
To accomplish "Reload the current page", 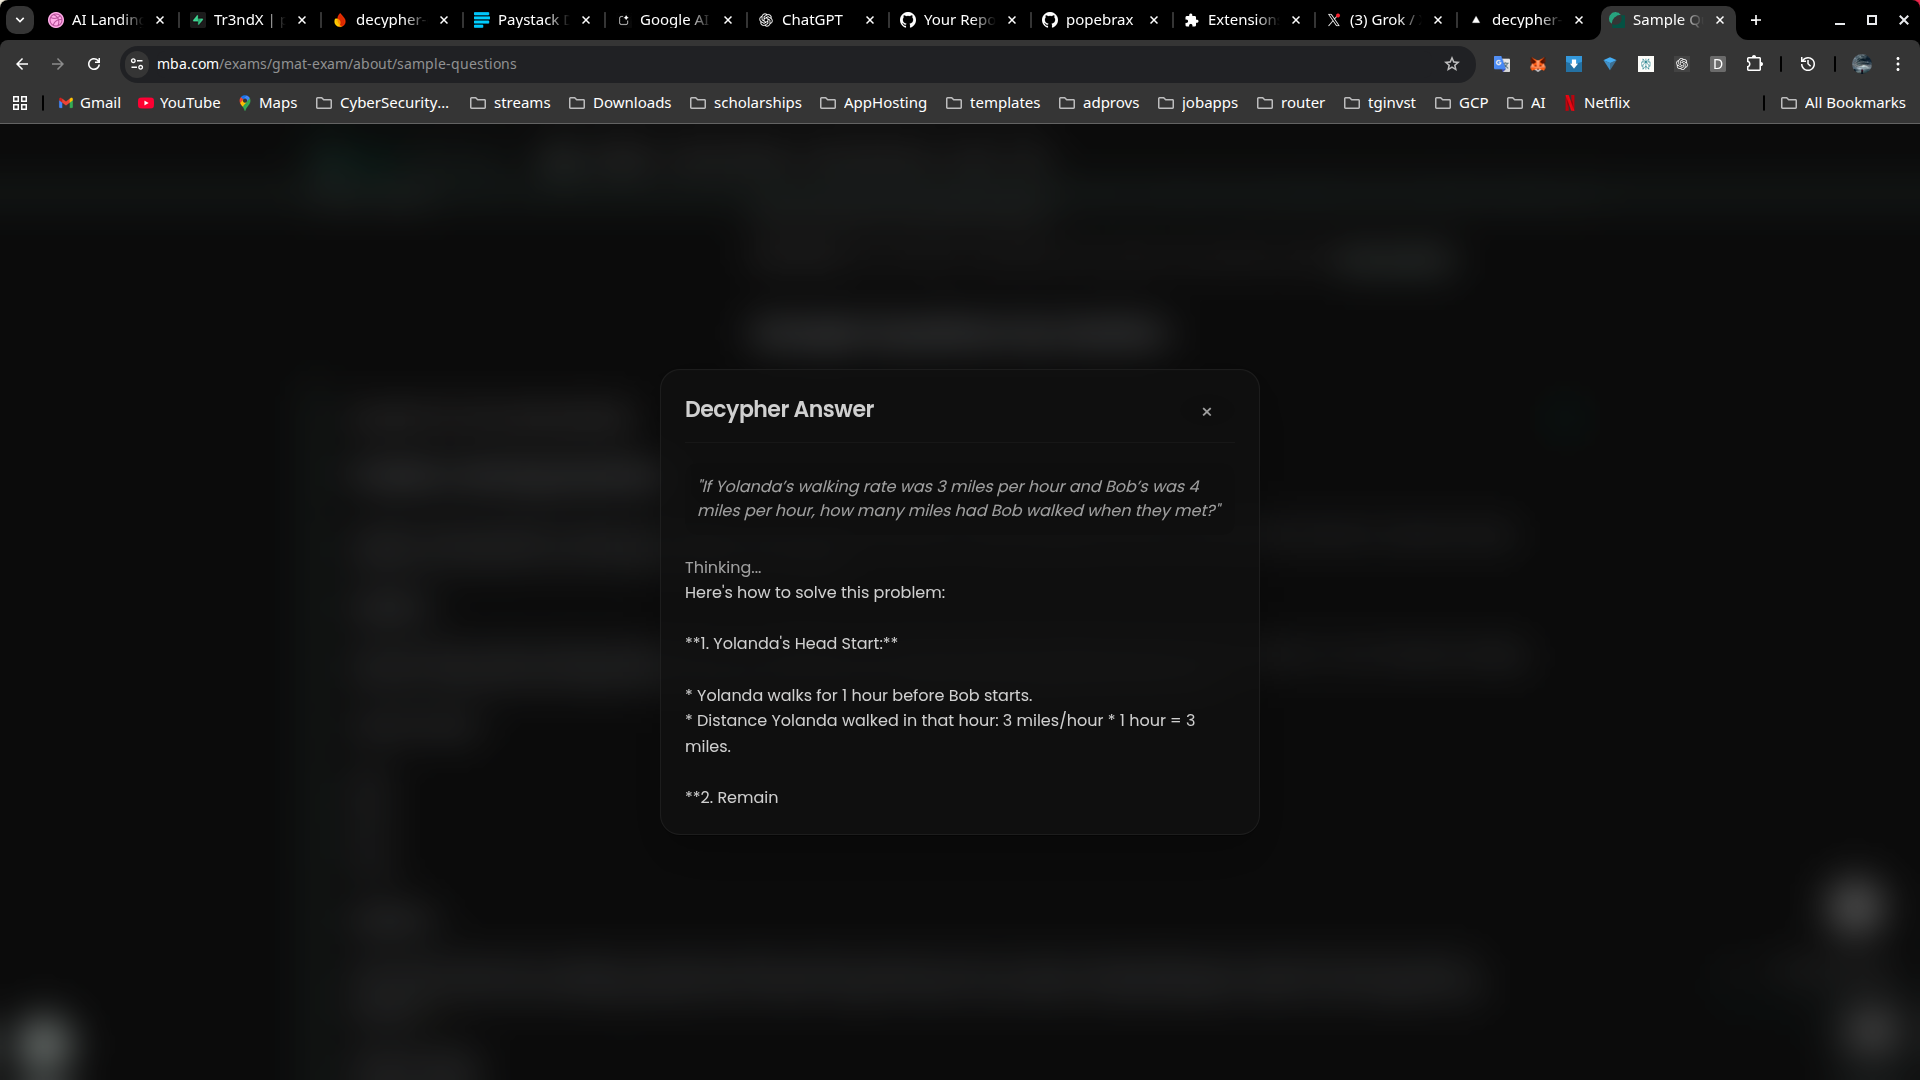I will (94, 63).
